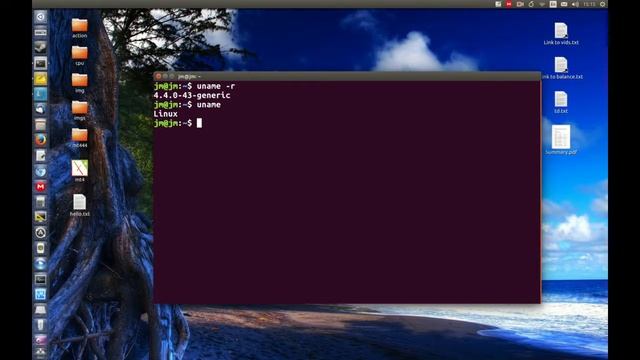Open the 'action' desktop folder
Screen dimensions: 640x360
point(80,28)
